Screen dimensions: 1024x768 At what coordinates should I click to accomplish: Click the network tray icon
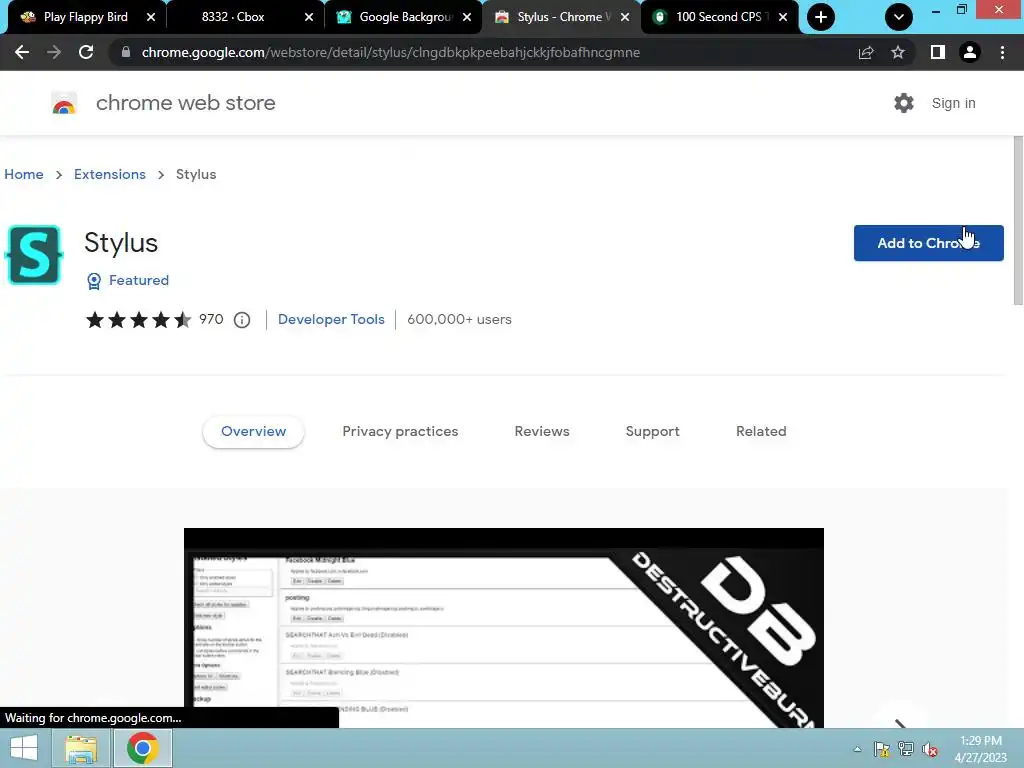click(906, 749)
